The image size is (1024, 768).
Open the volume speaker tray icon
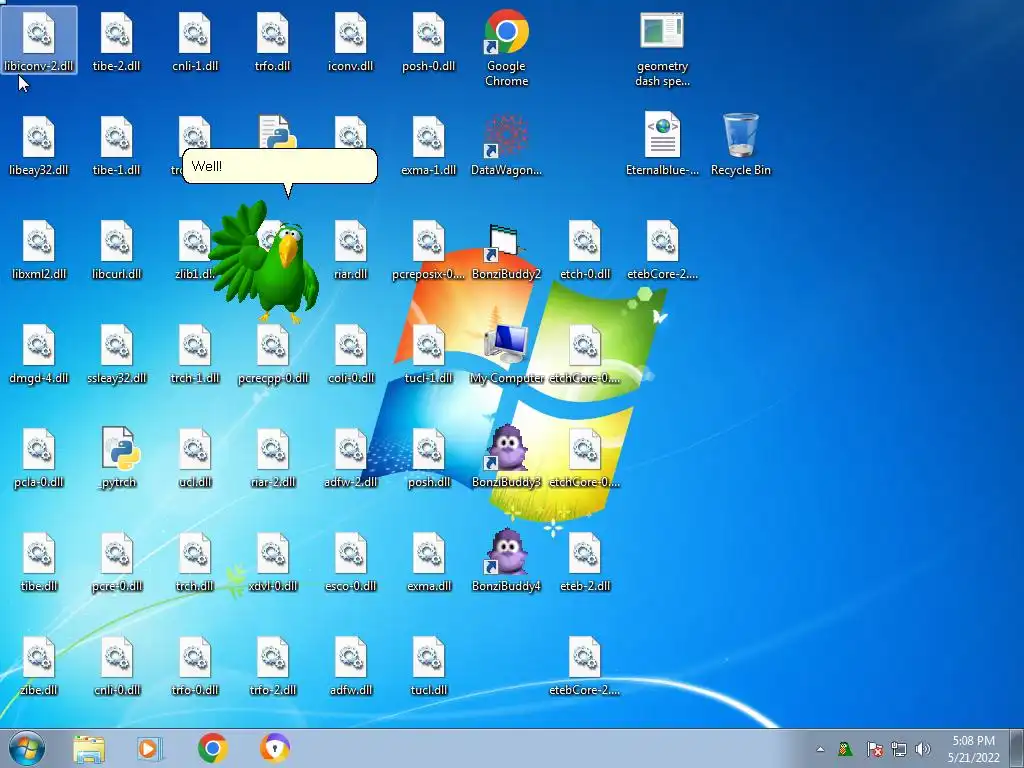923,749
